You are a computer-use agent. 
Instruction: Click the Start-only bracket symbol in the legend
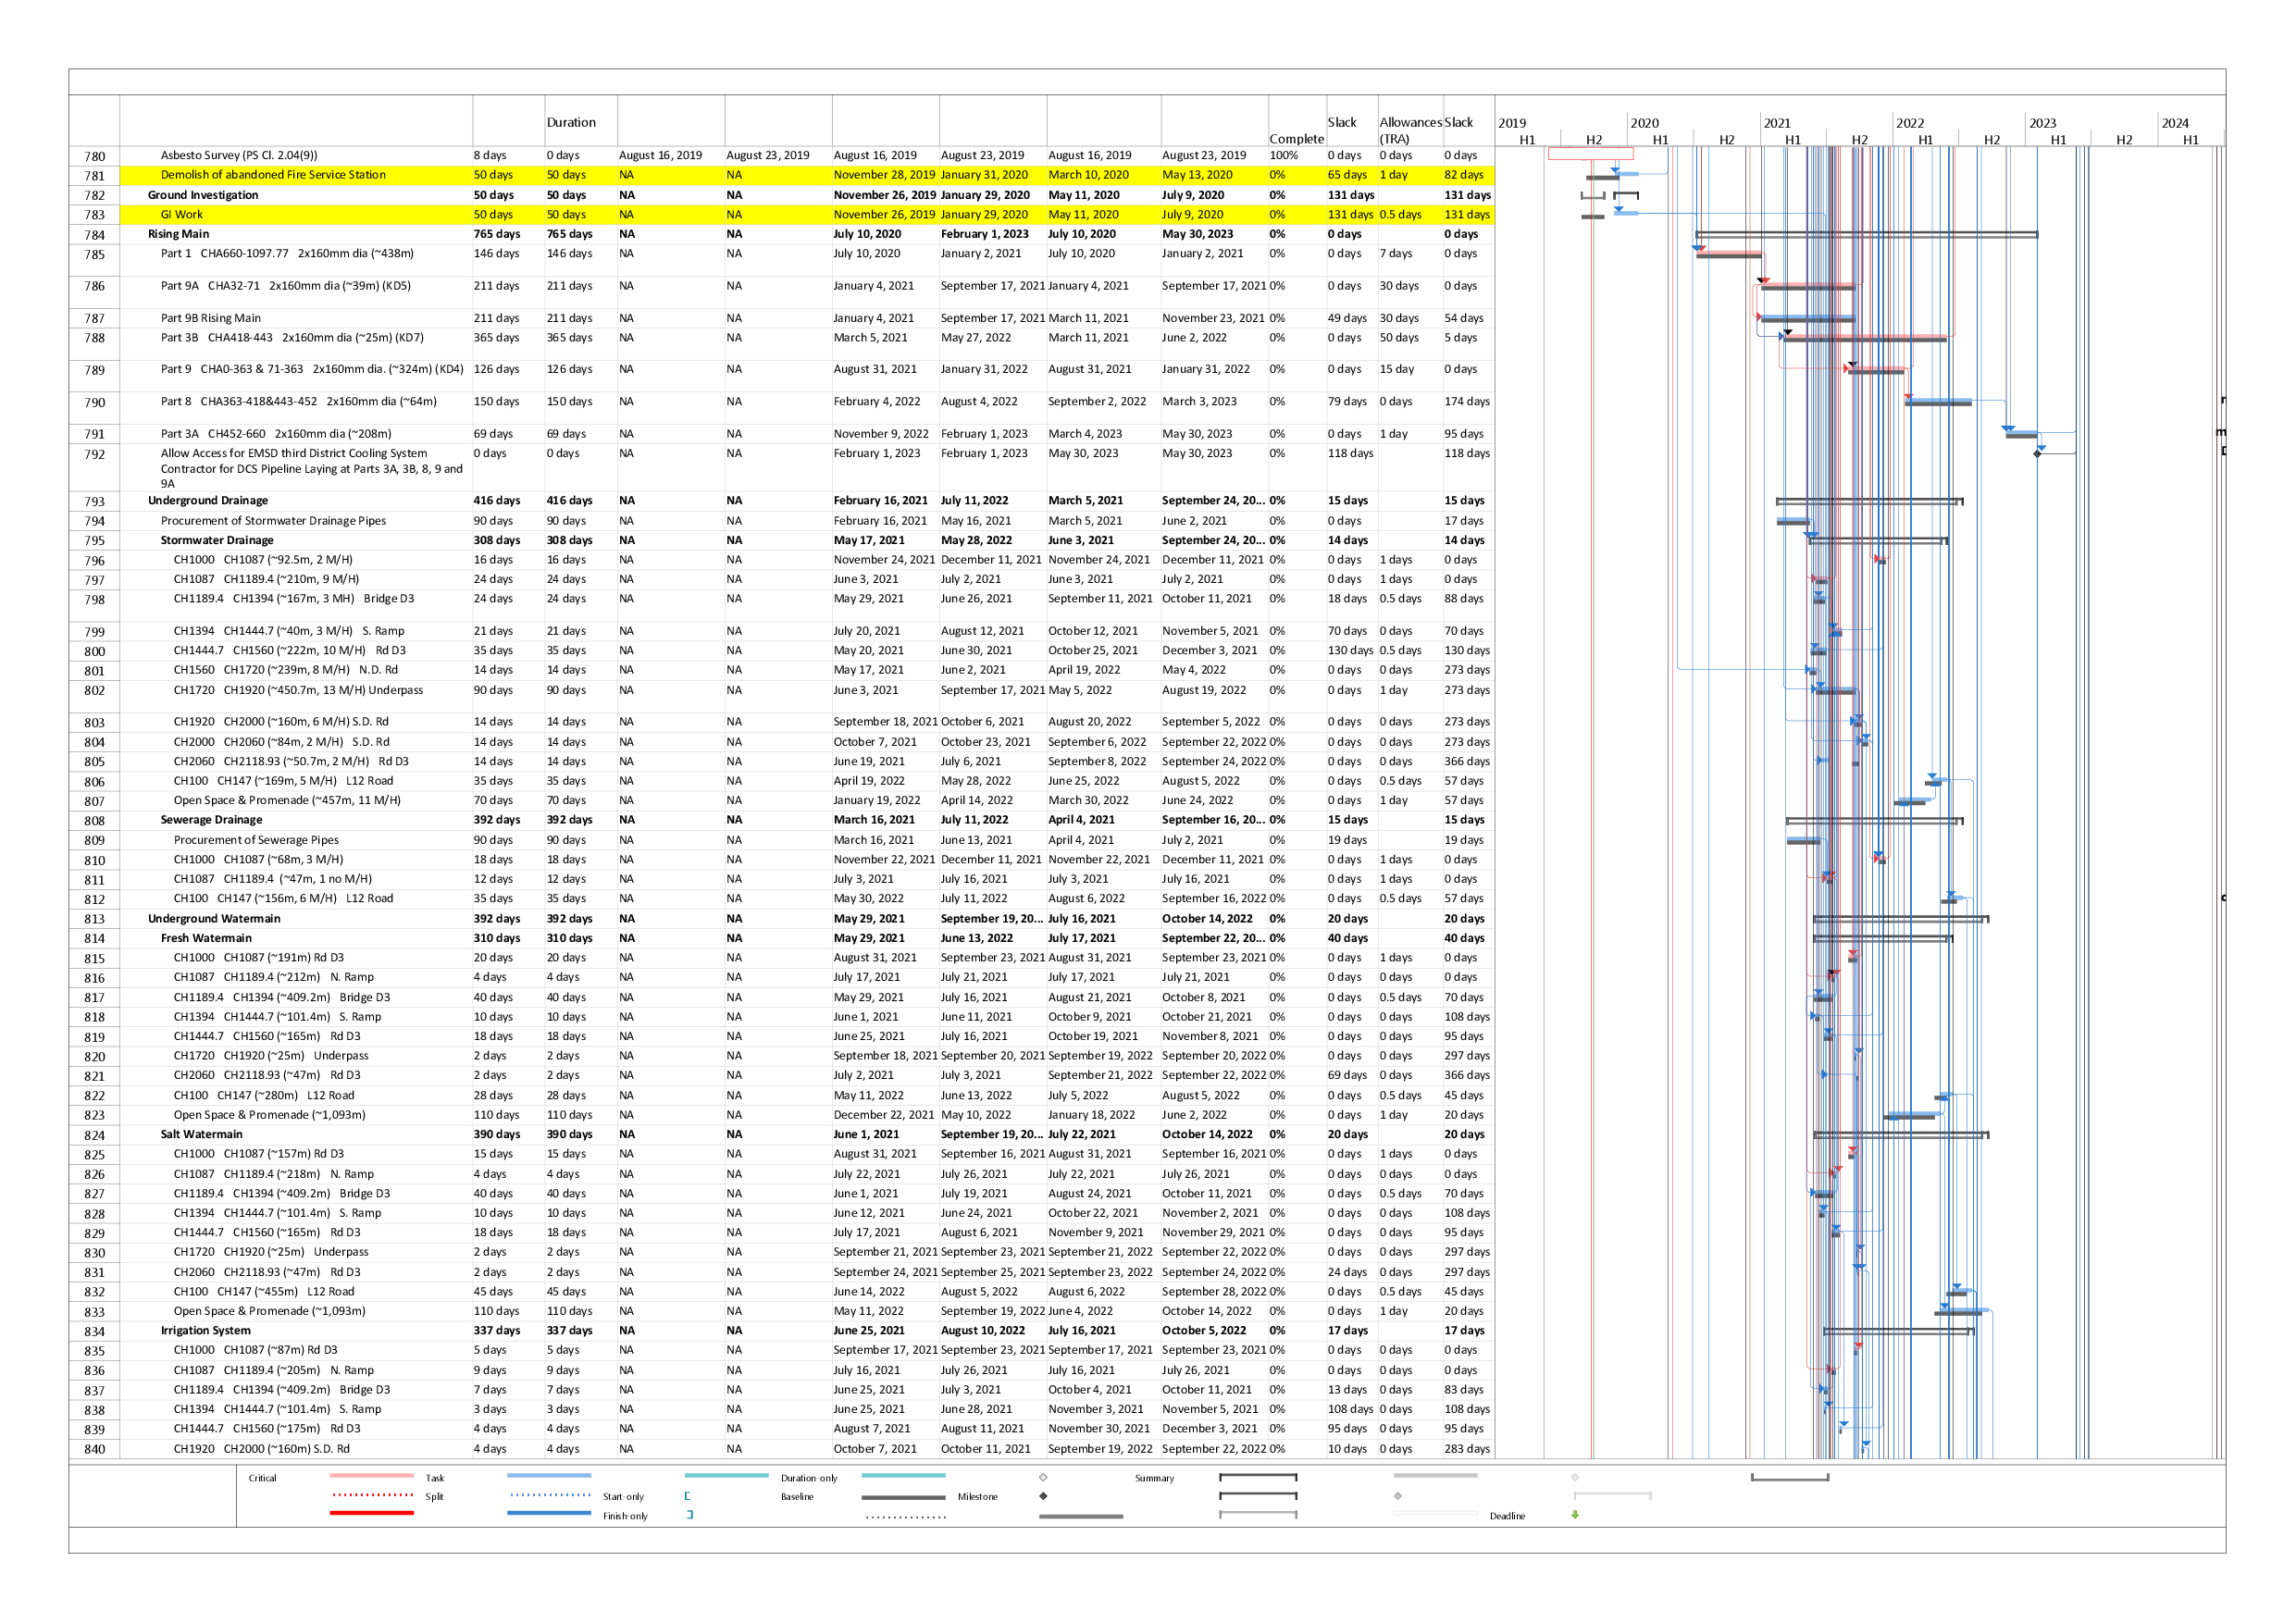[687, 1497]
